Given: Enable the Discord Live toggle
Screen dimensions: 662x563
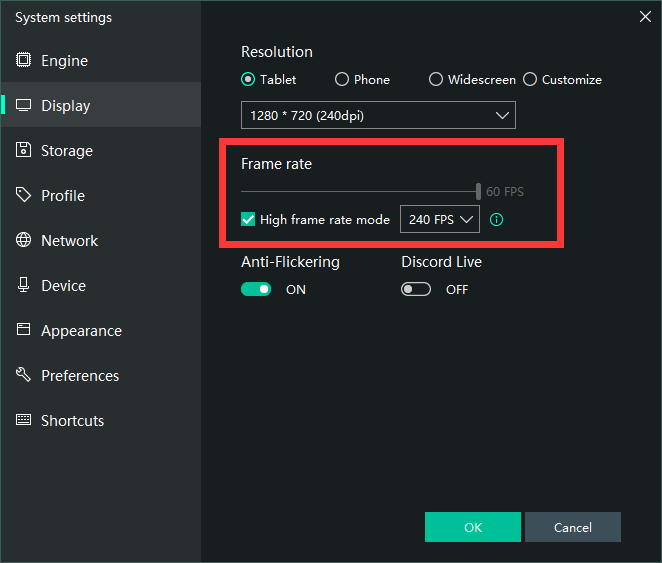Looking at the screenshot, I should (x=416, y=290).
